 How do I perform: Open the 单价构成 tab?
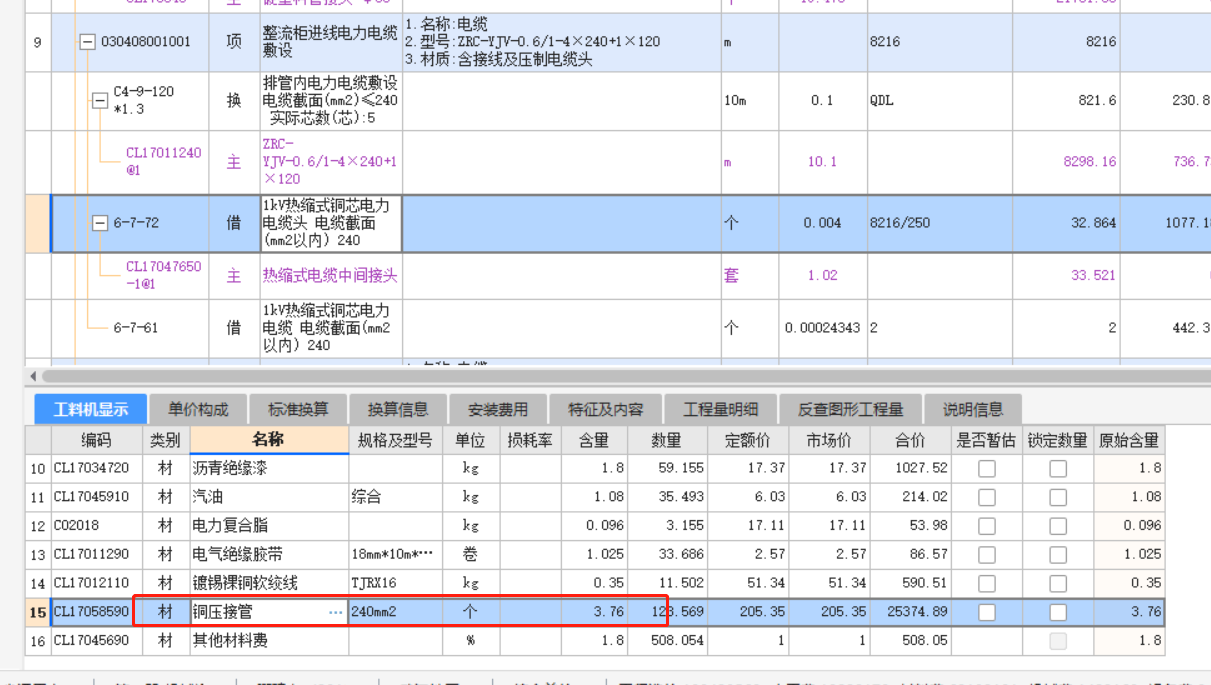tap(198, 409)
